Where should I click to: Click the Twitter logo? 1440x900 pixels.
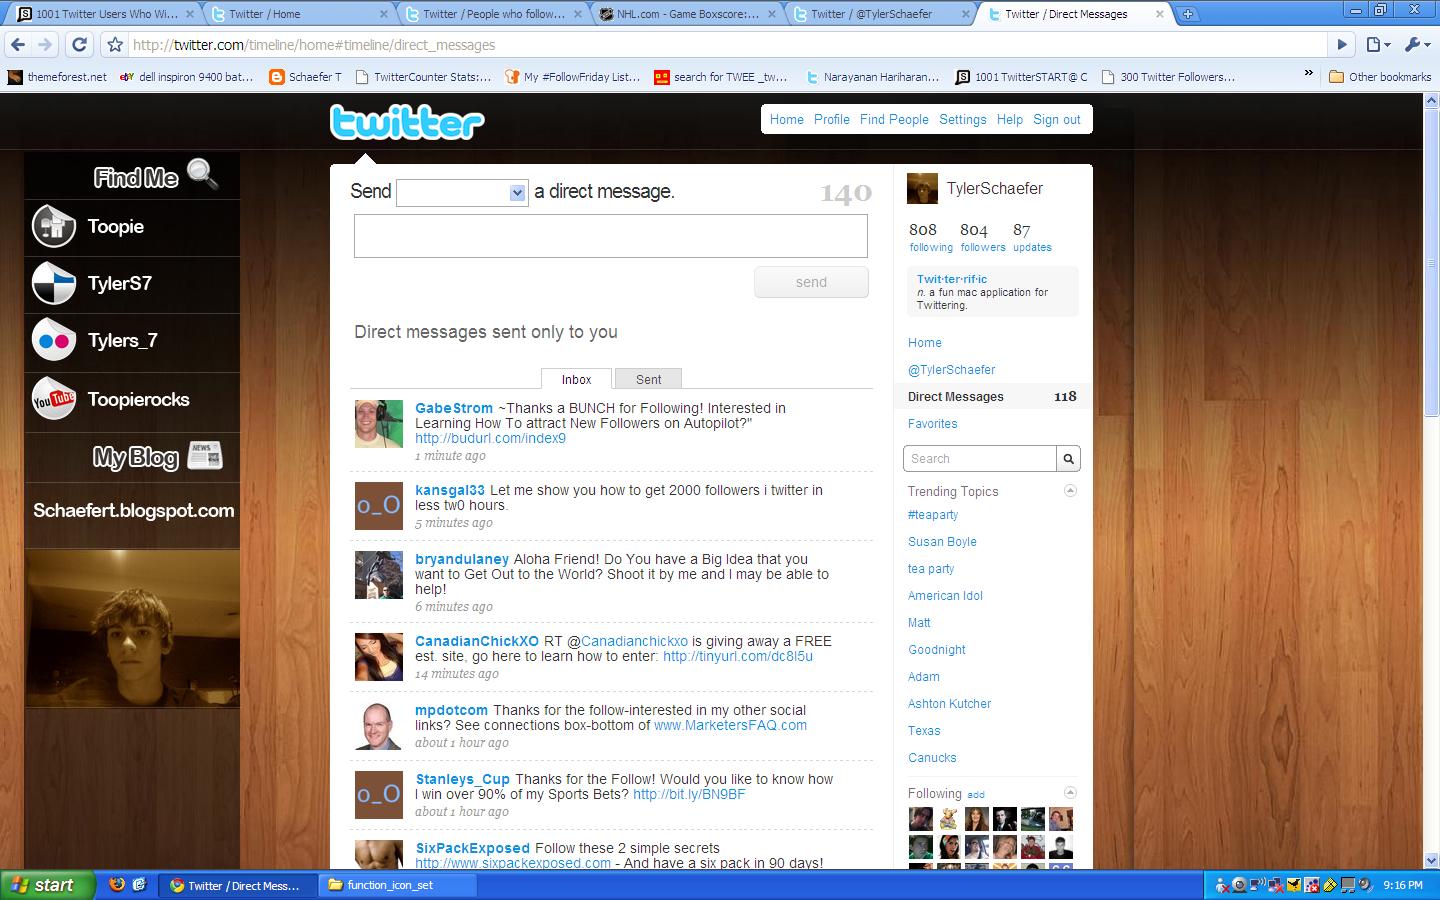click(407, 122)
